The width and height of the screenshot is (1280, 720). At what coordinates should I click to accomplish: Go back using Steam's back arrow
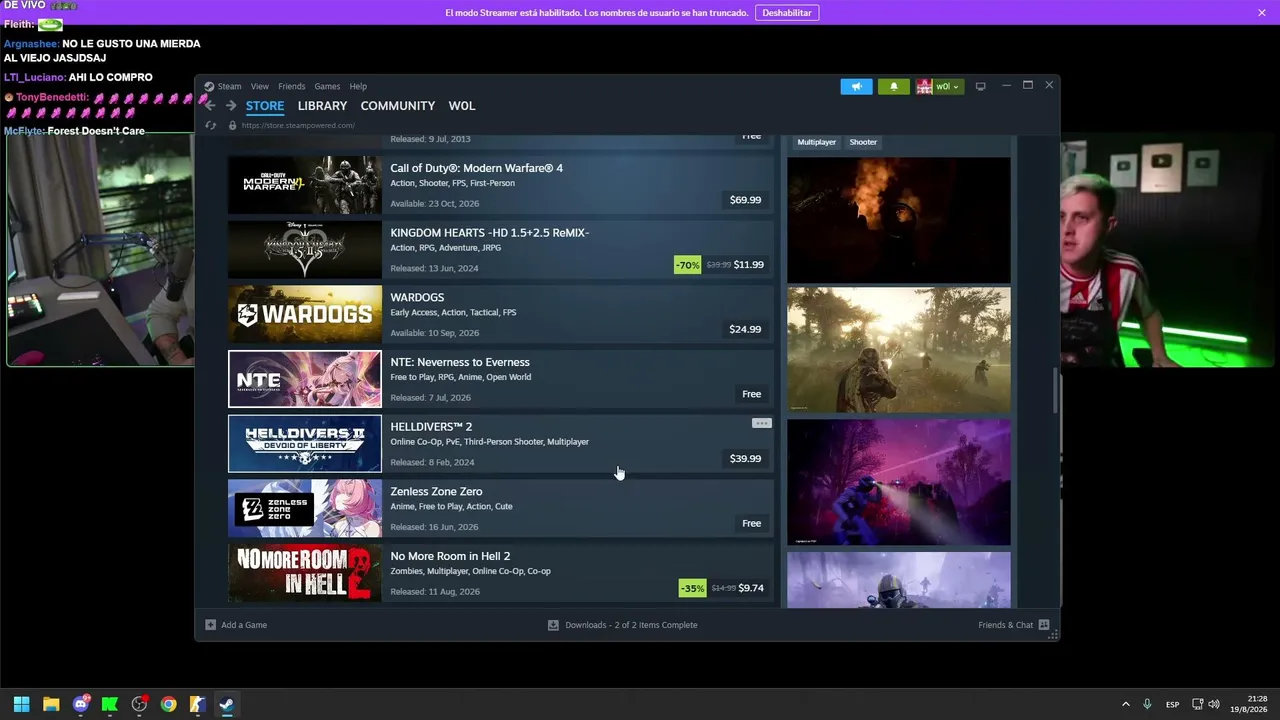coord(210,106)
